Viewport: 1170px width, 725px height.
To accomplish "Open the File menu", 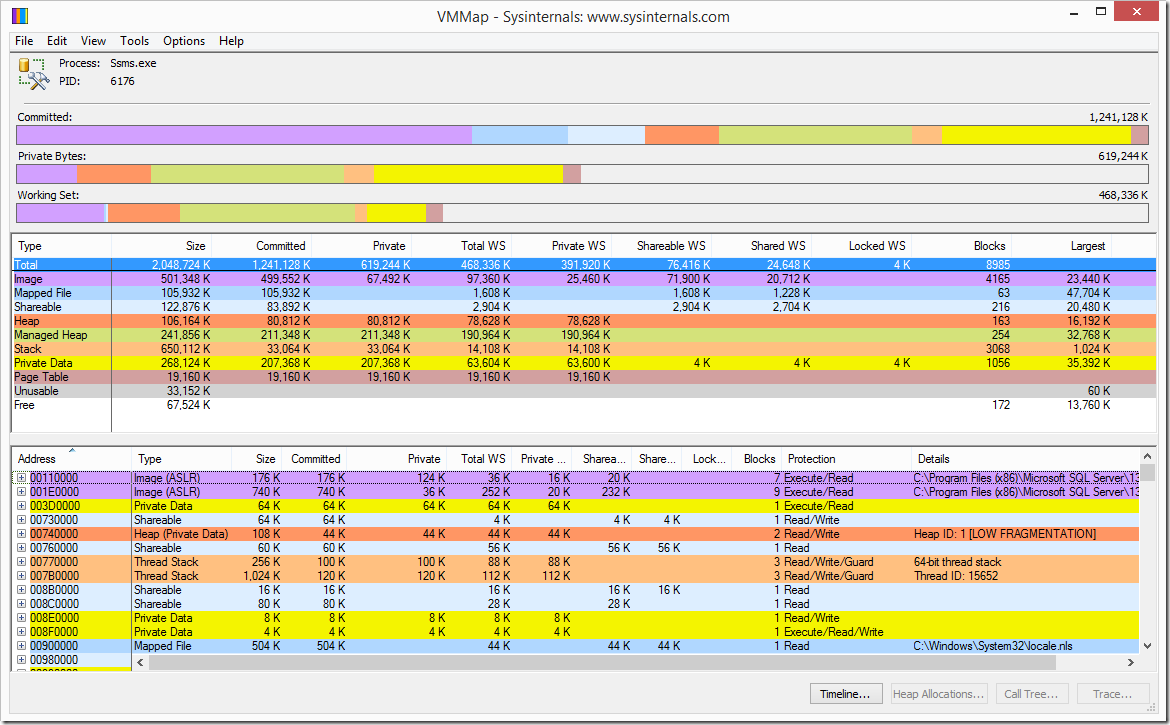I will point(24,41).
